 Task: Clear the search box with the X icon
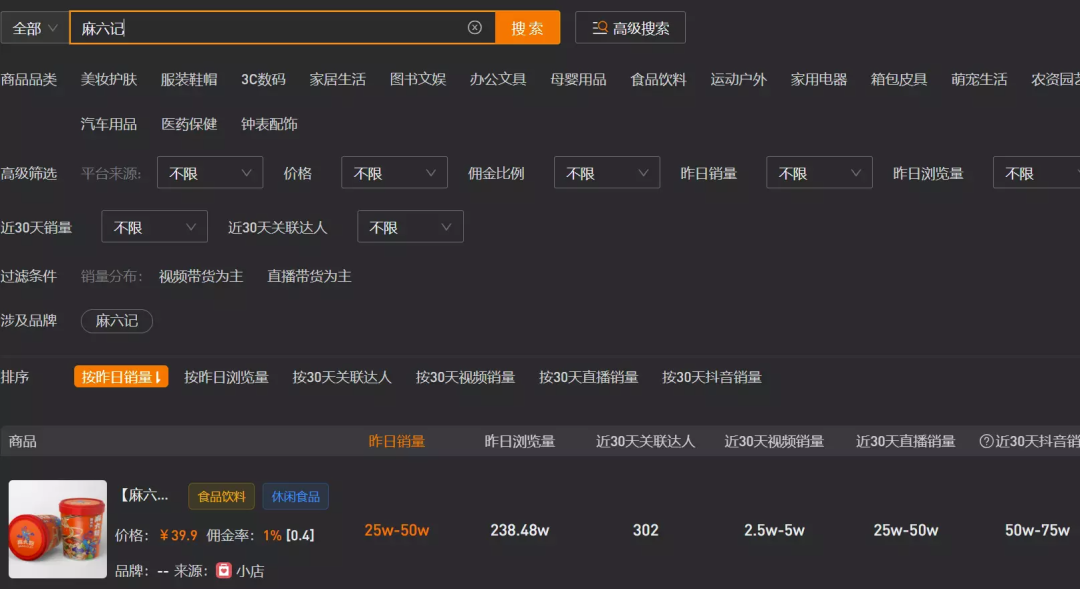click(x=475, y=28)
